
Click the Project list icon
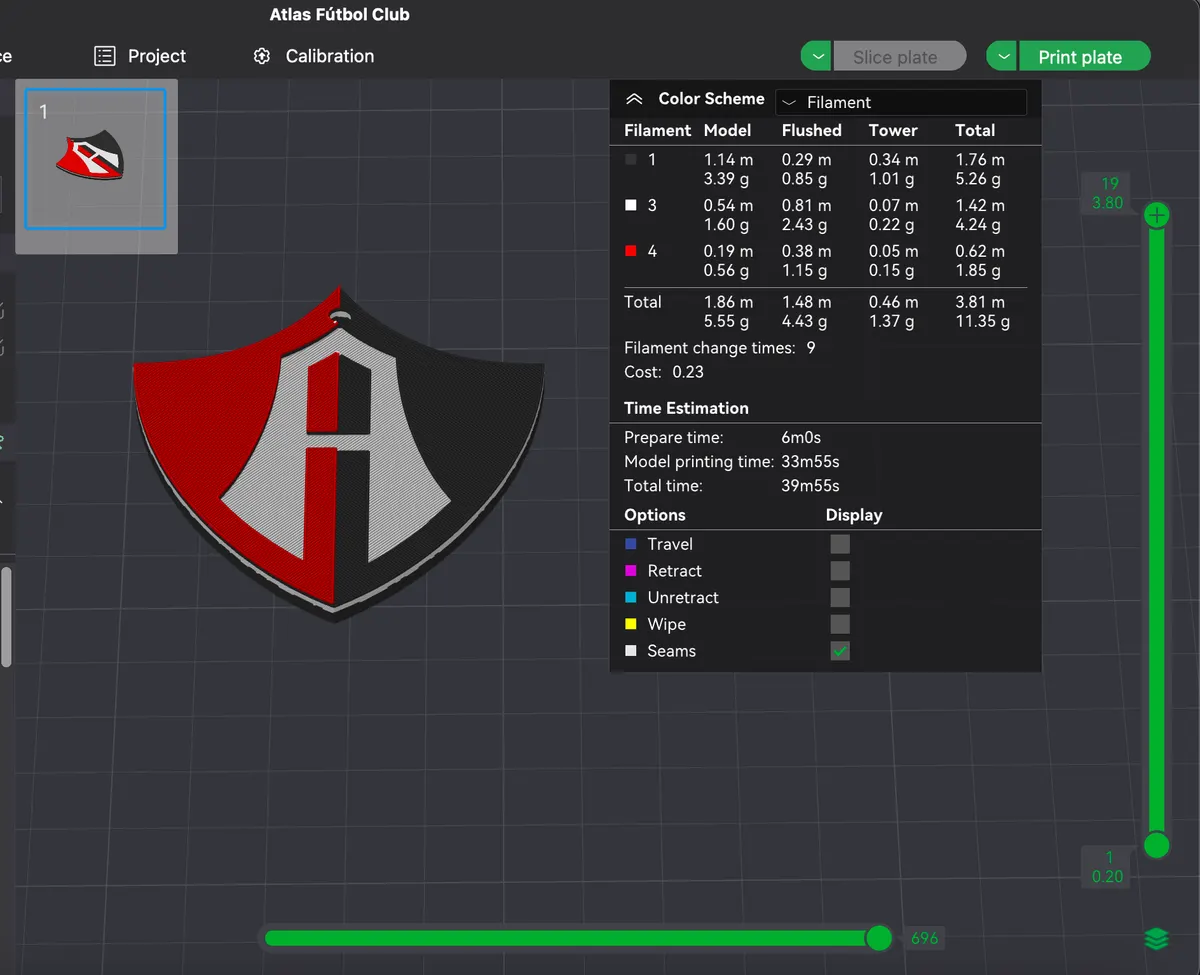click(105, 56)
